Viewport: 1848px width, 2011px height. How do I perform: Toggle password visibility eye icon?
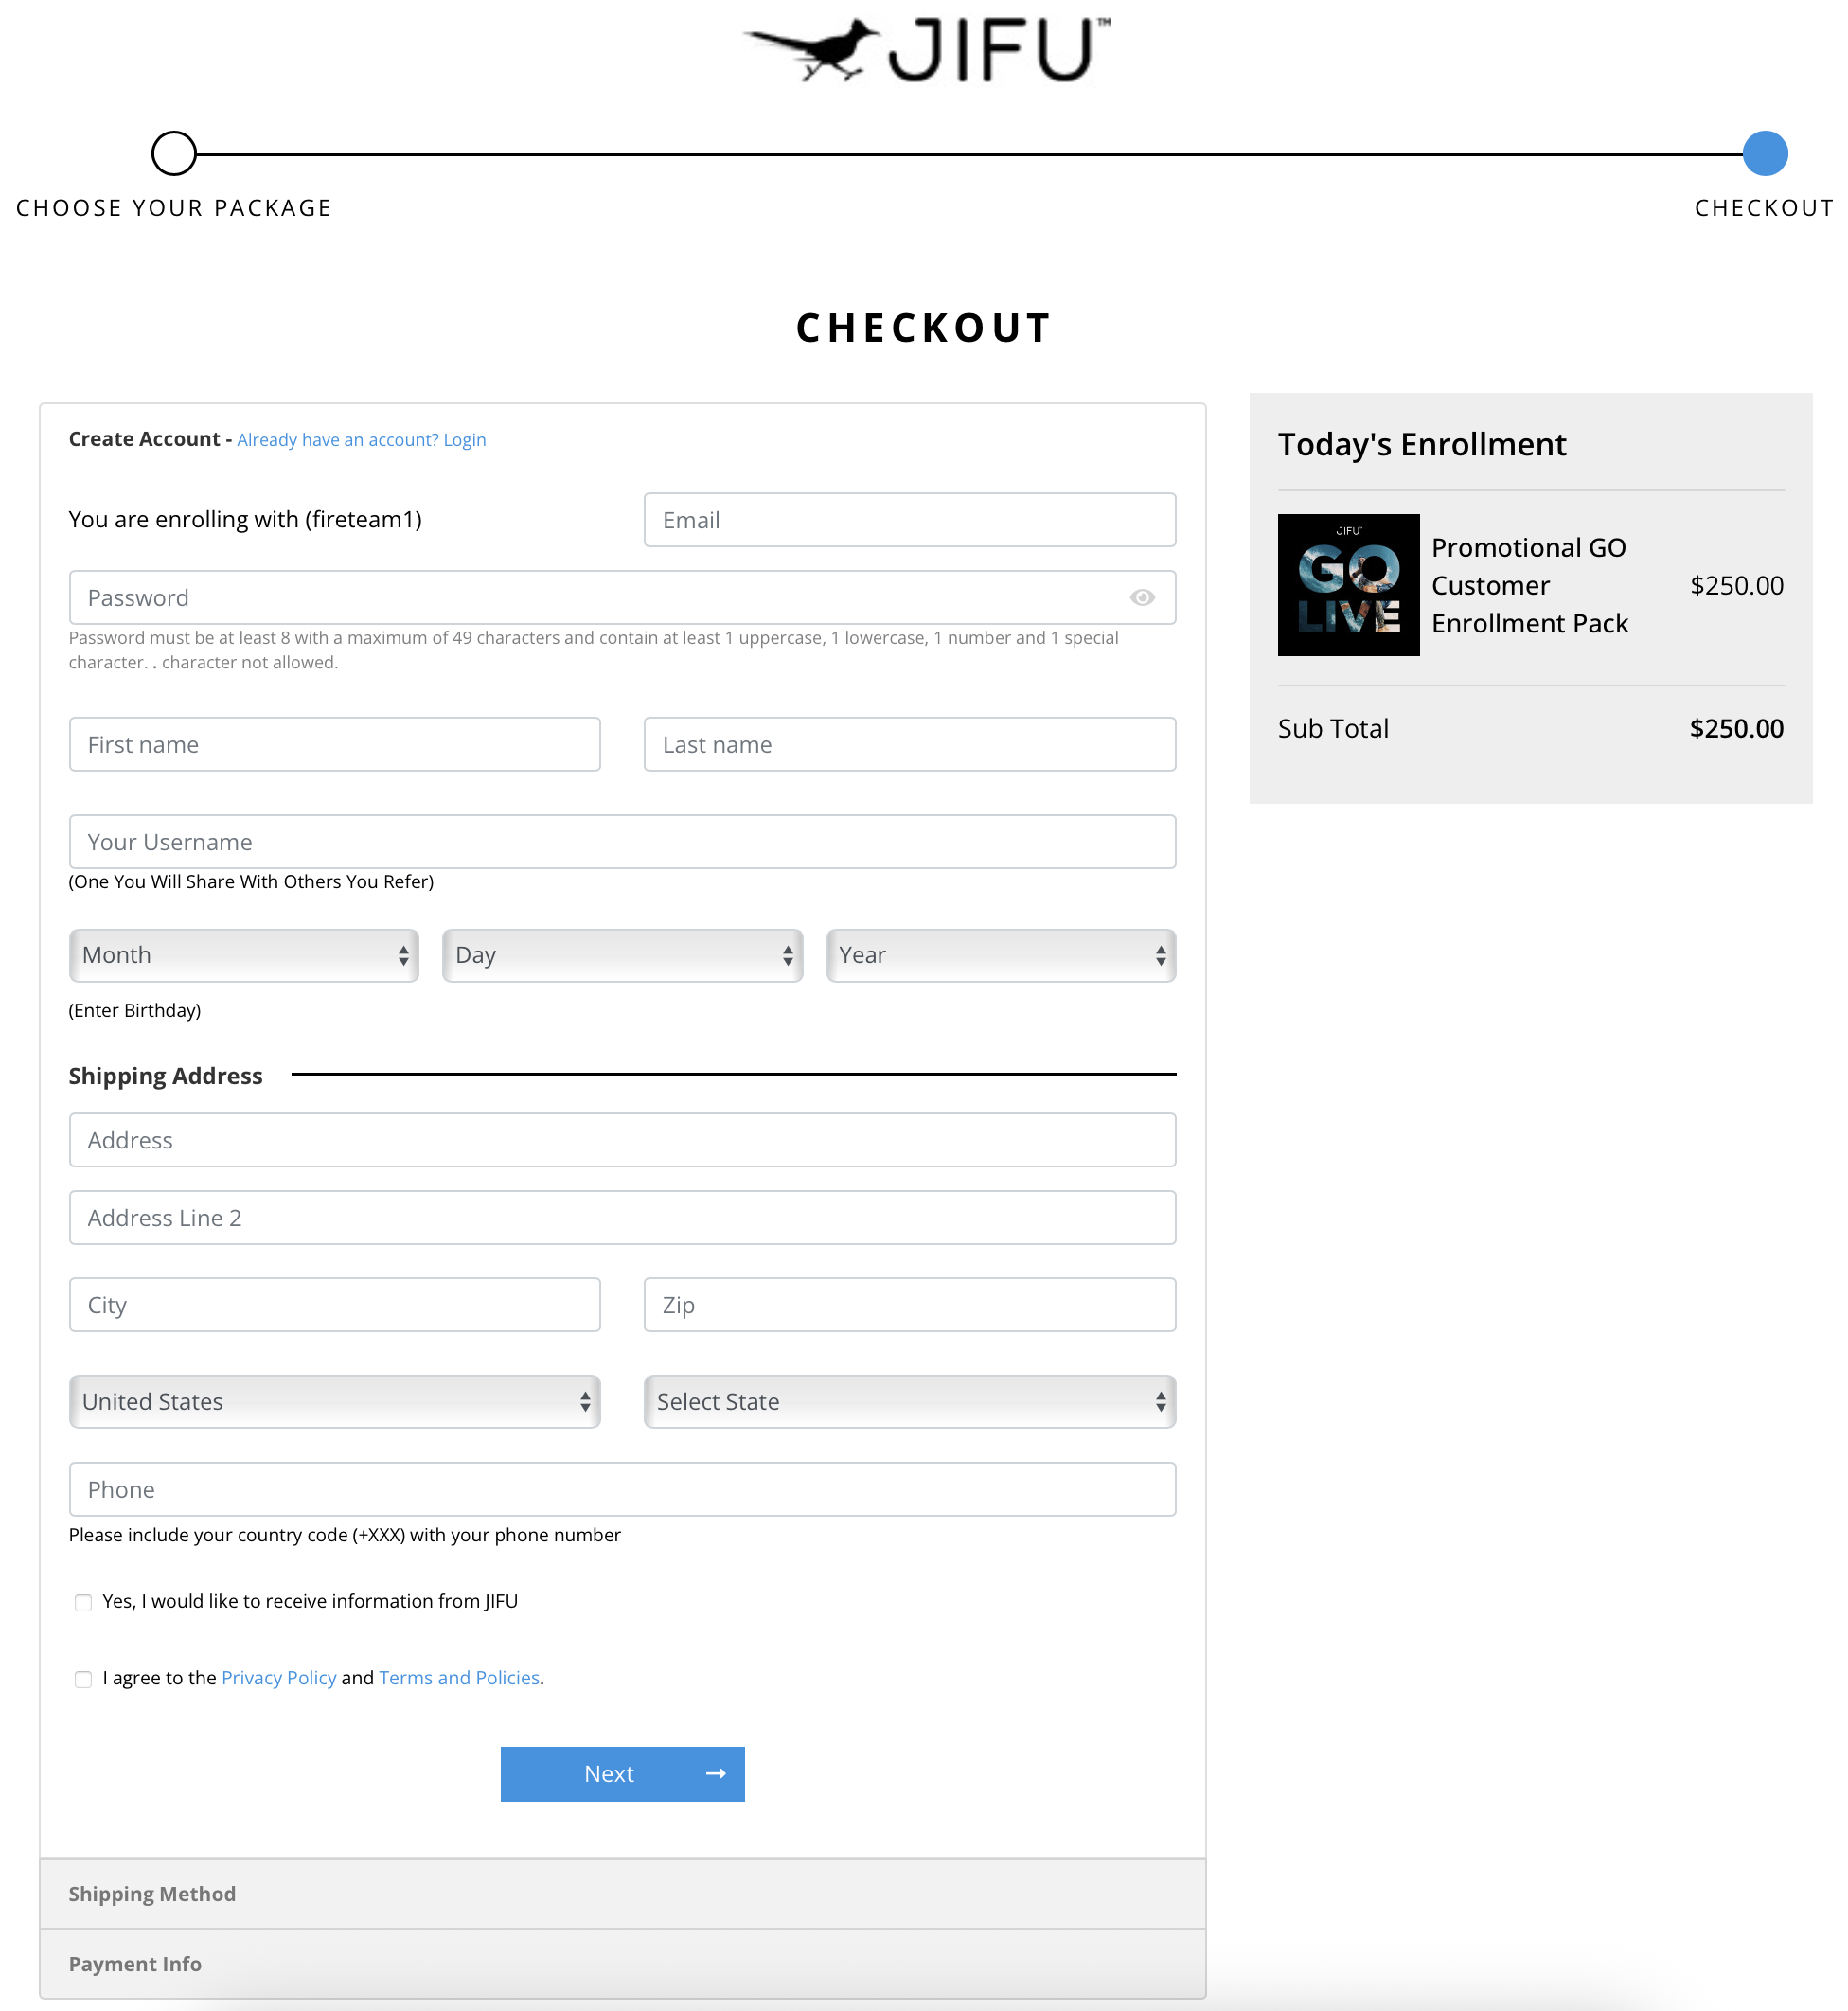pyautogui.click(x=1142, y=598)
